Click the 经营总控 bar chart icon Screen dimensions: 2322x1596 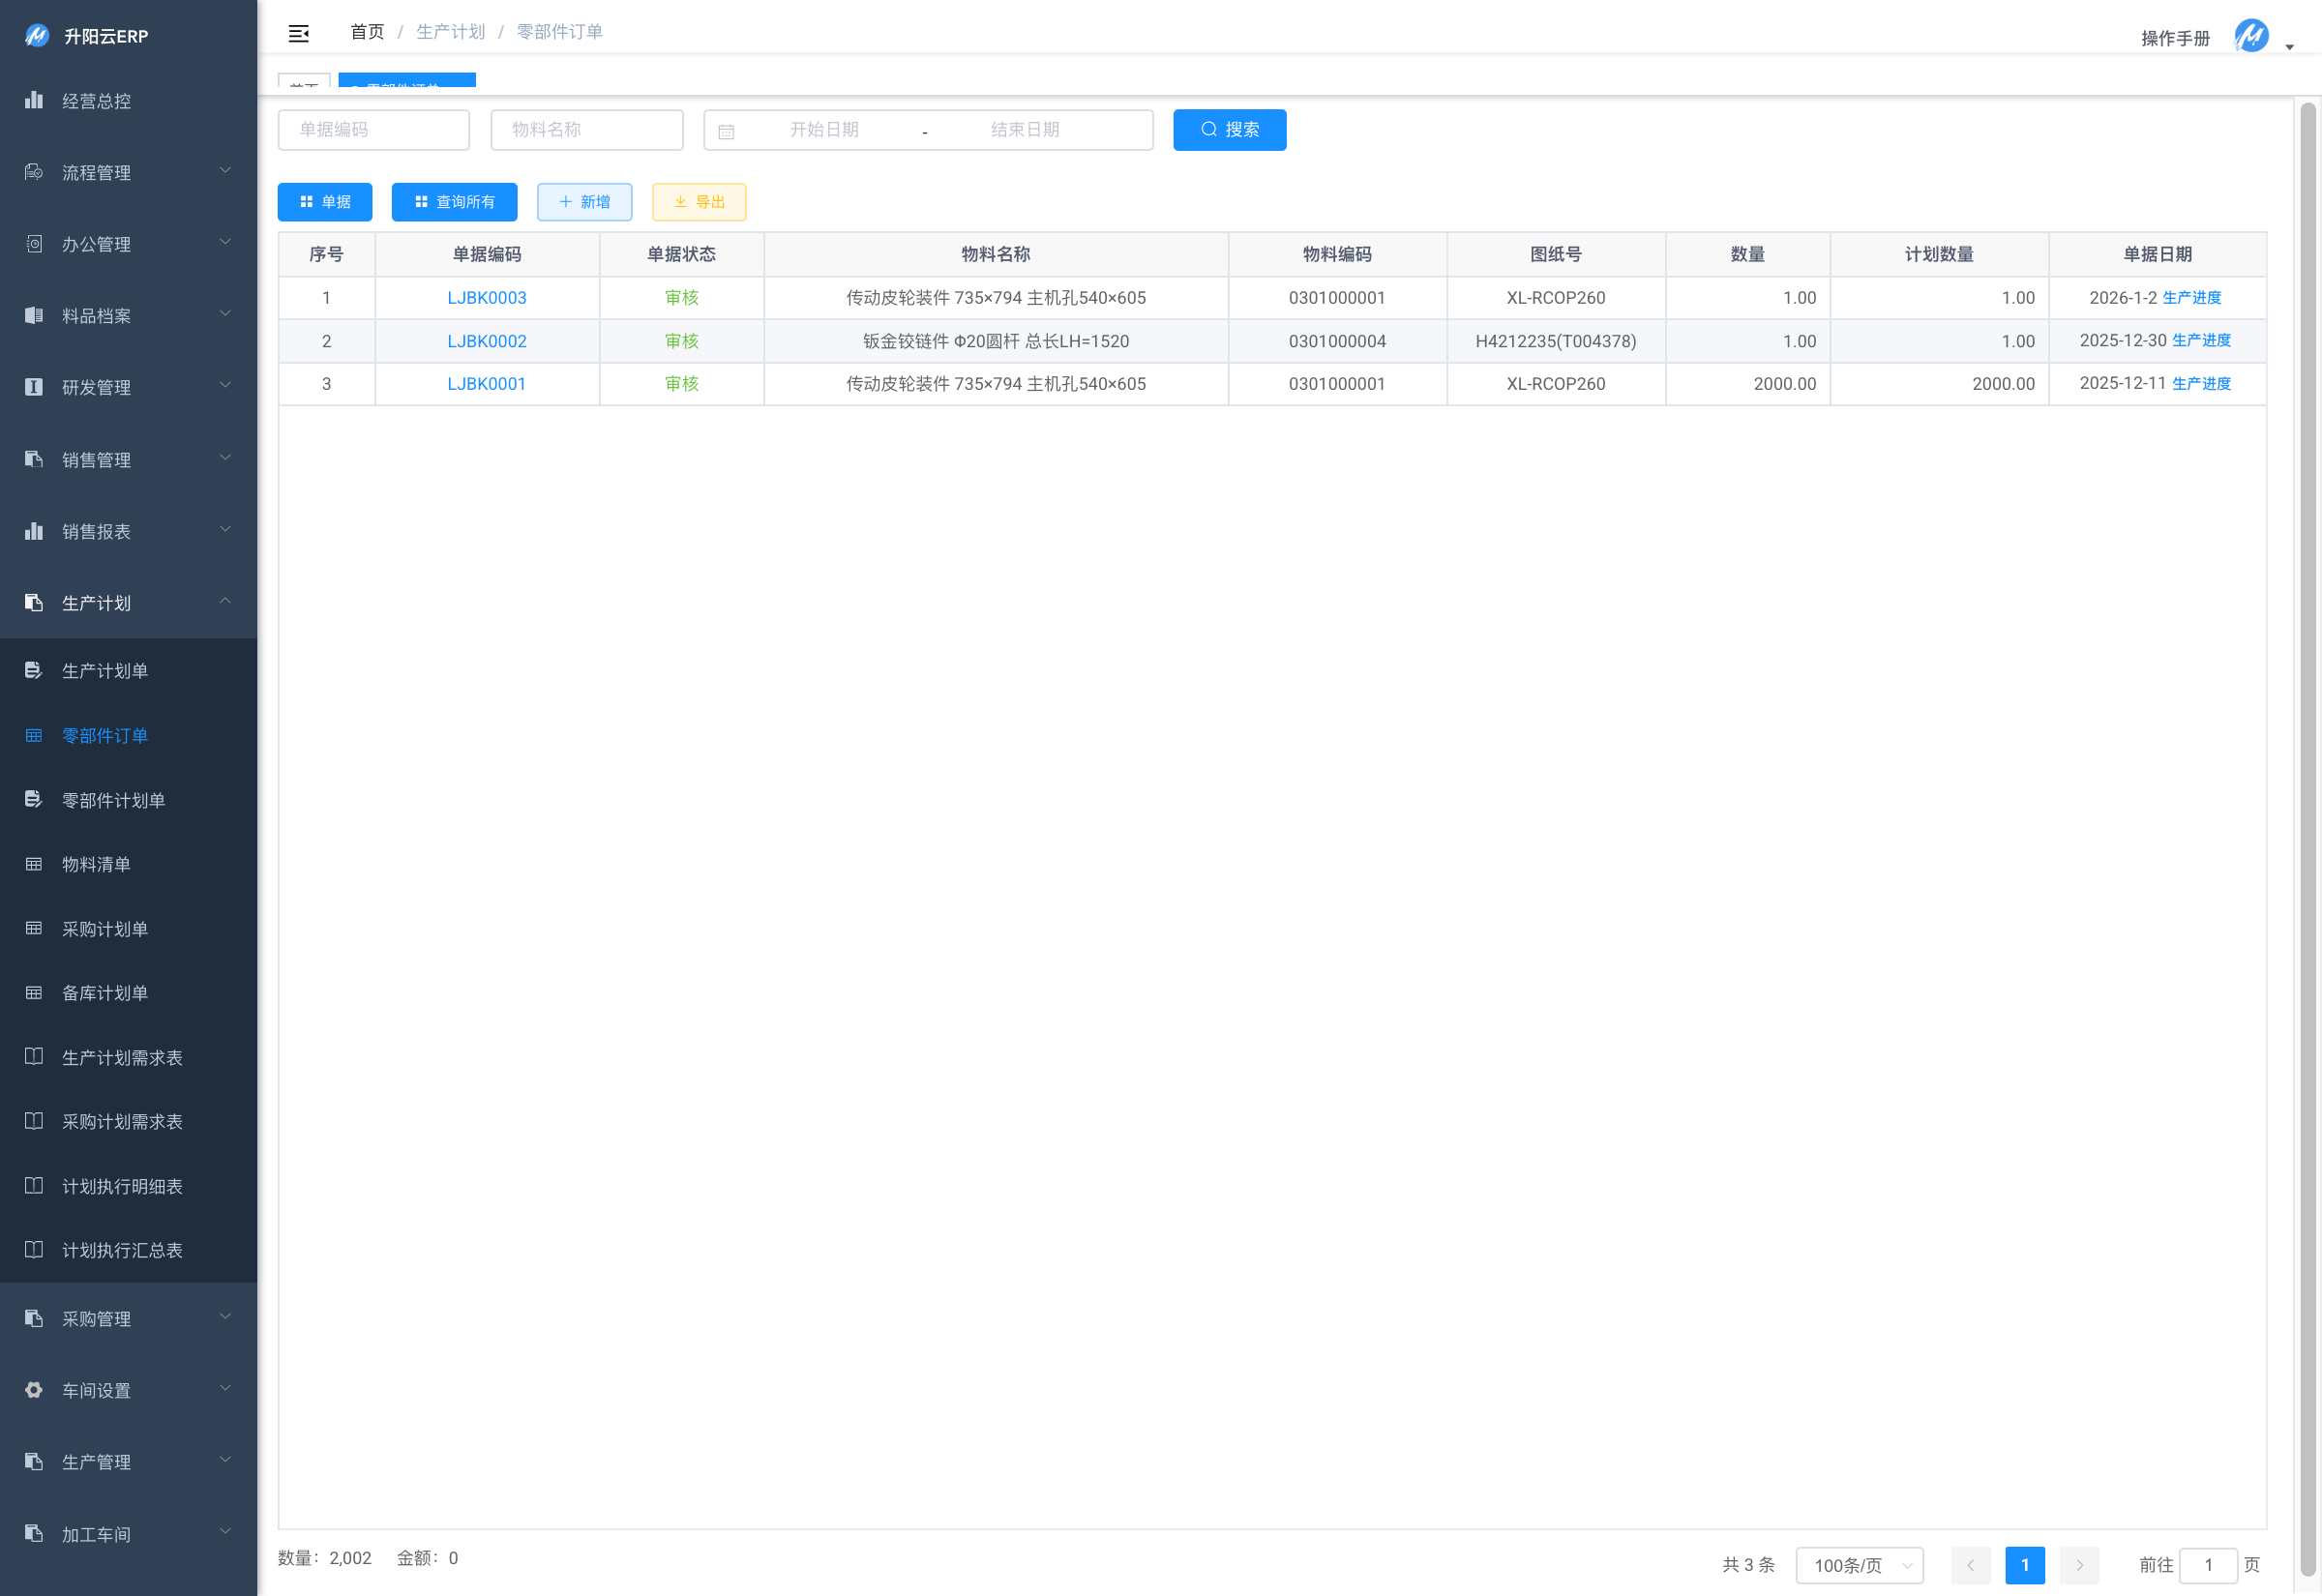34,100
